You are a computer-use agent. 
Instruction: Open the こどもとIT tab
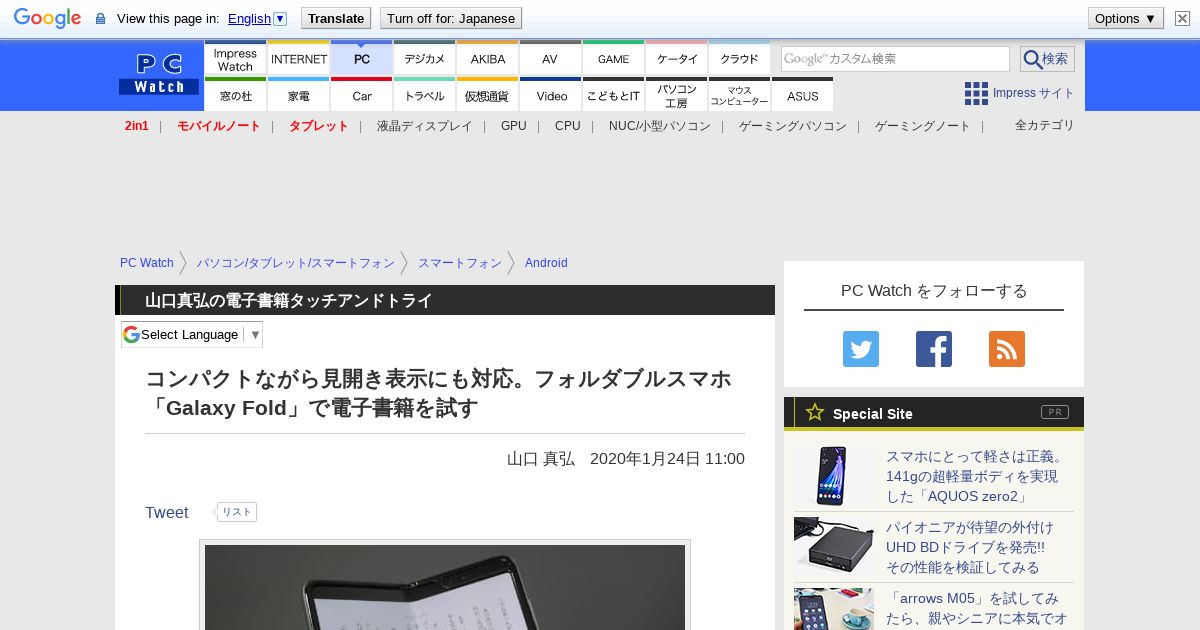click(614, 95)
